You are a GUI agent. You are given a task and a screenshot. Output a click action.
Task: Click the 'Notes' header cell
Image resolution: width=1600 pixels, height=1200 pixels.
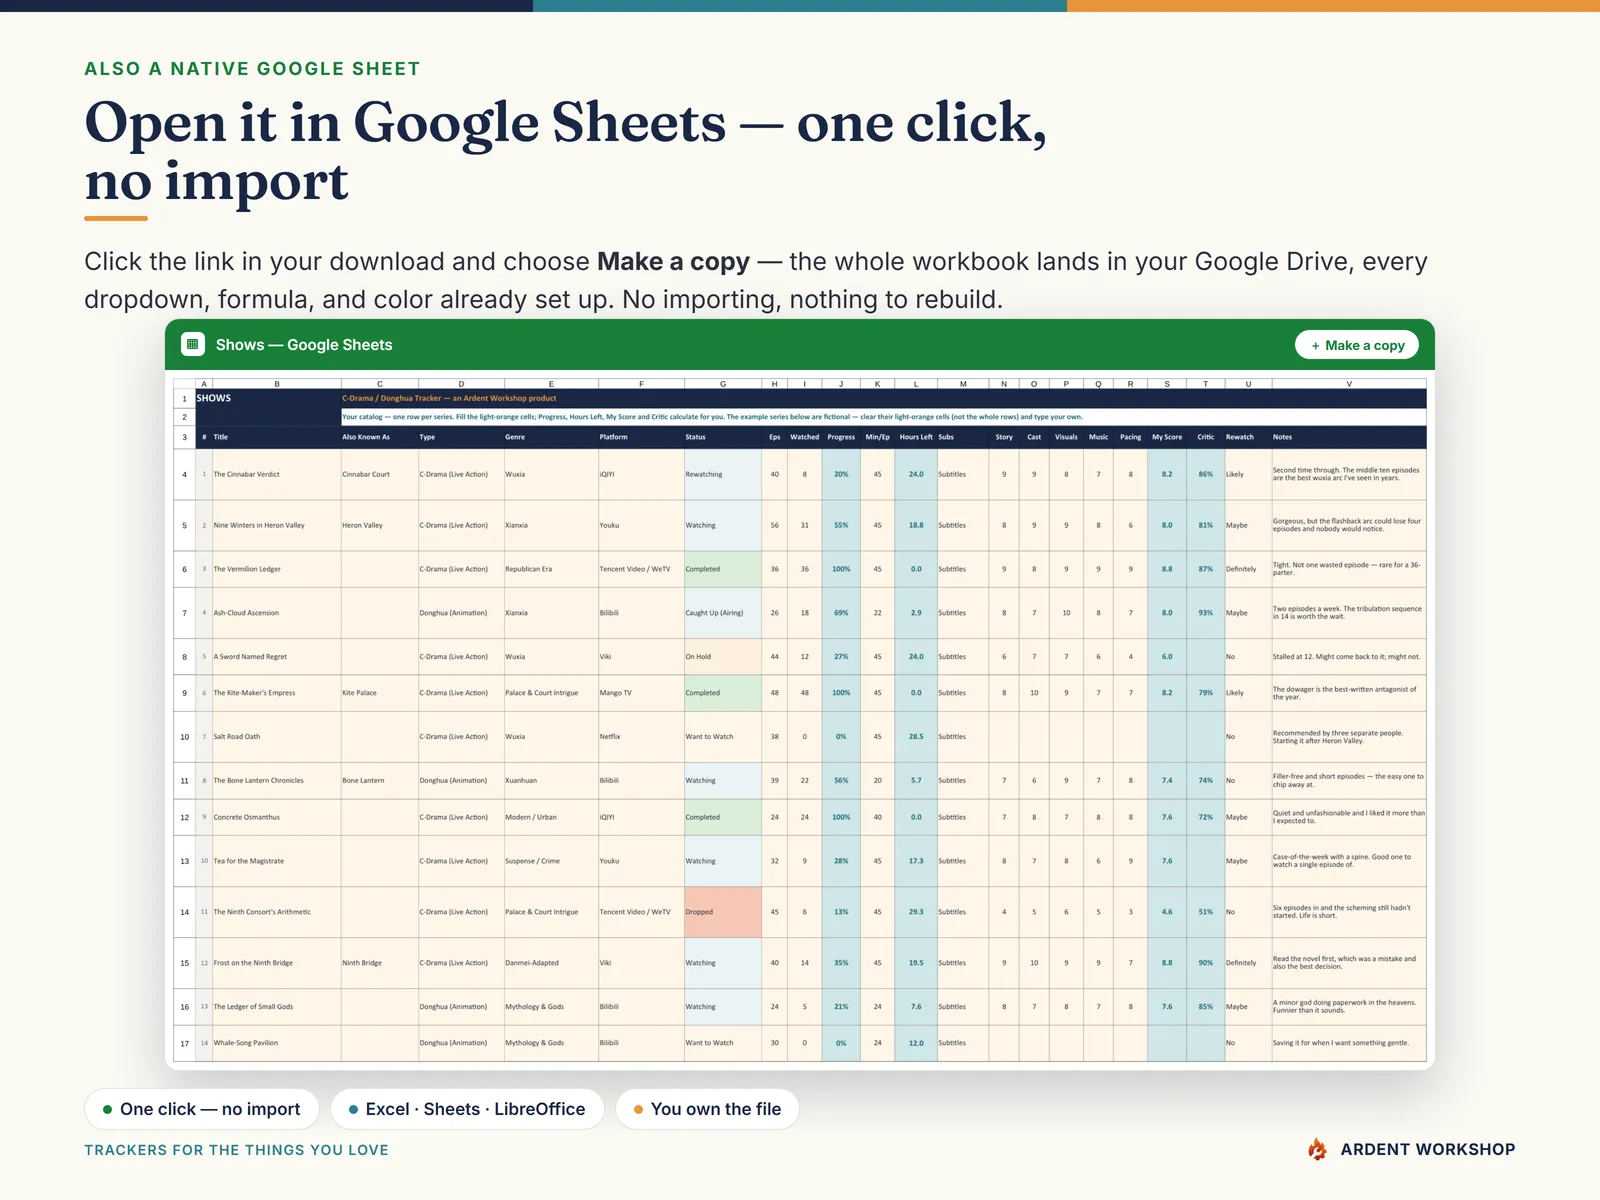(1349, 437)
